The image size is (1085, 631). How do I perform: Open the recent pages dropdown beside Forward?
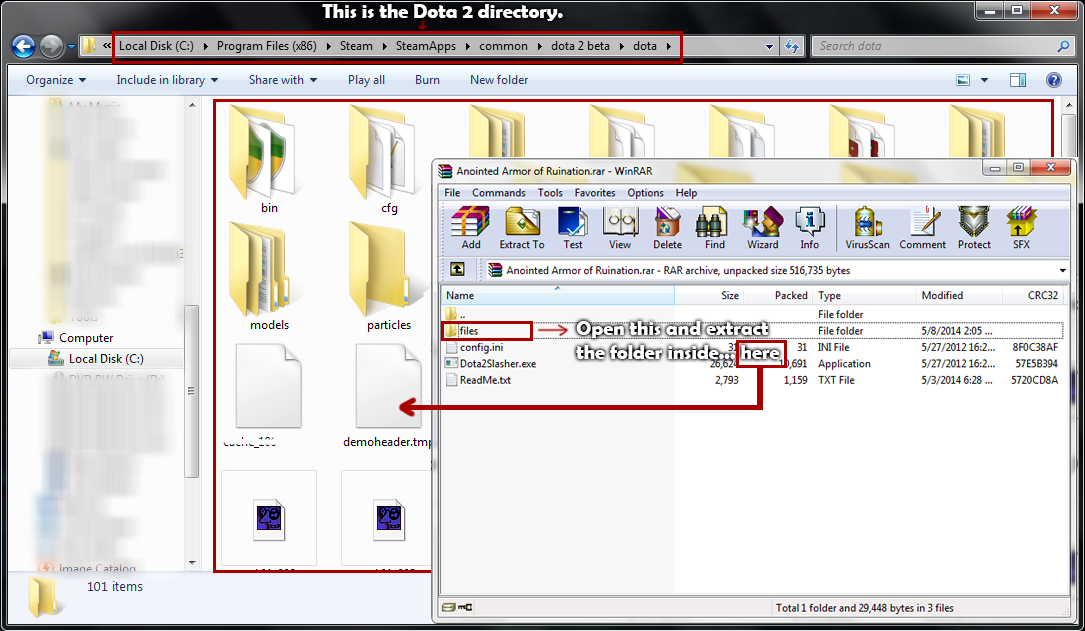71,47
